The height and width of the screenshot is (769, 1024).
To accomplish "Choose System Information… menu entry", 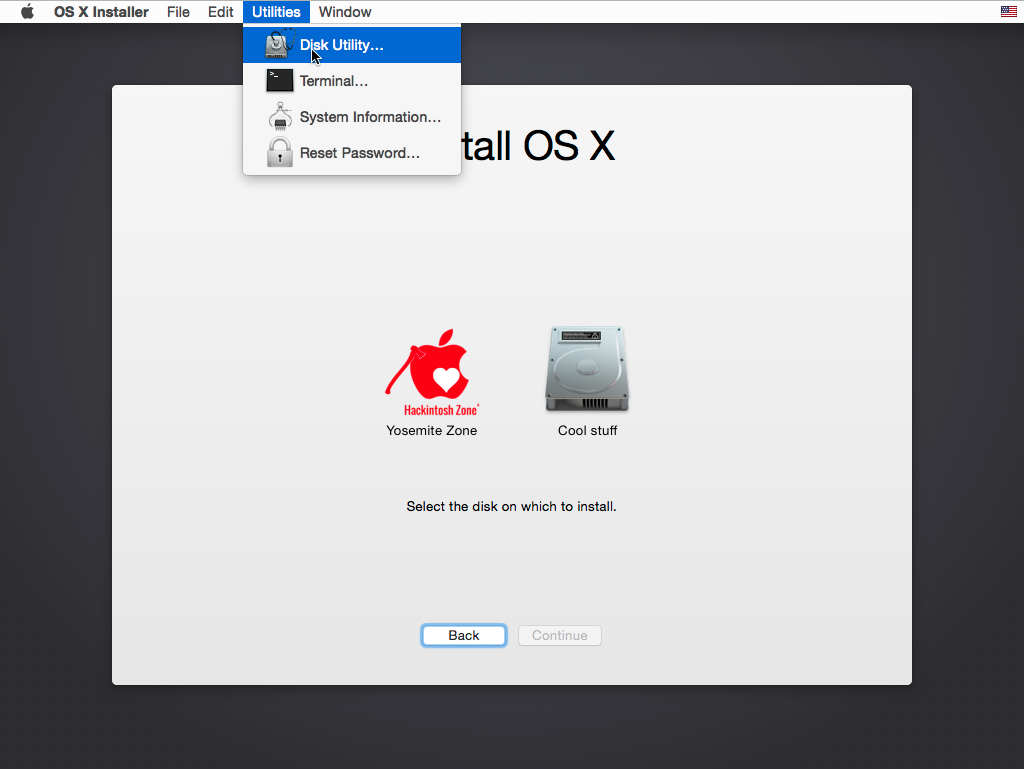I will click(x=352, y=117).
